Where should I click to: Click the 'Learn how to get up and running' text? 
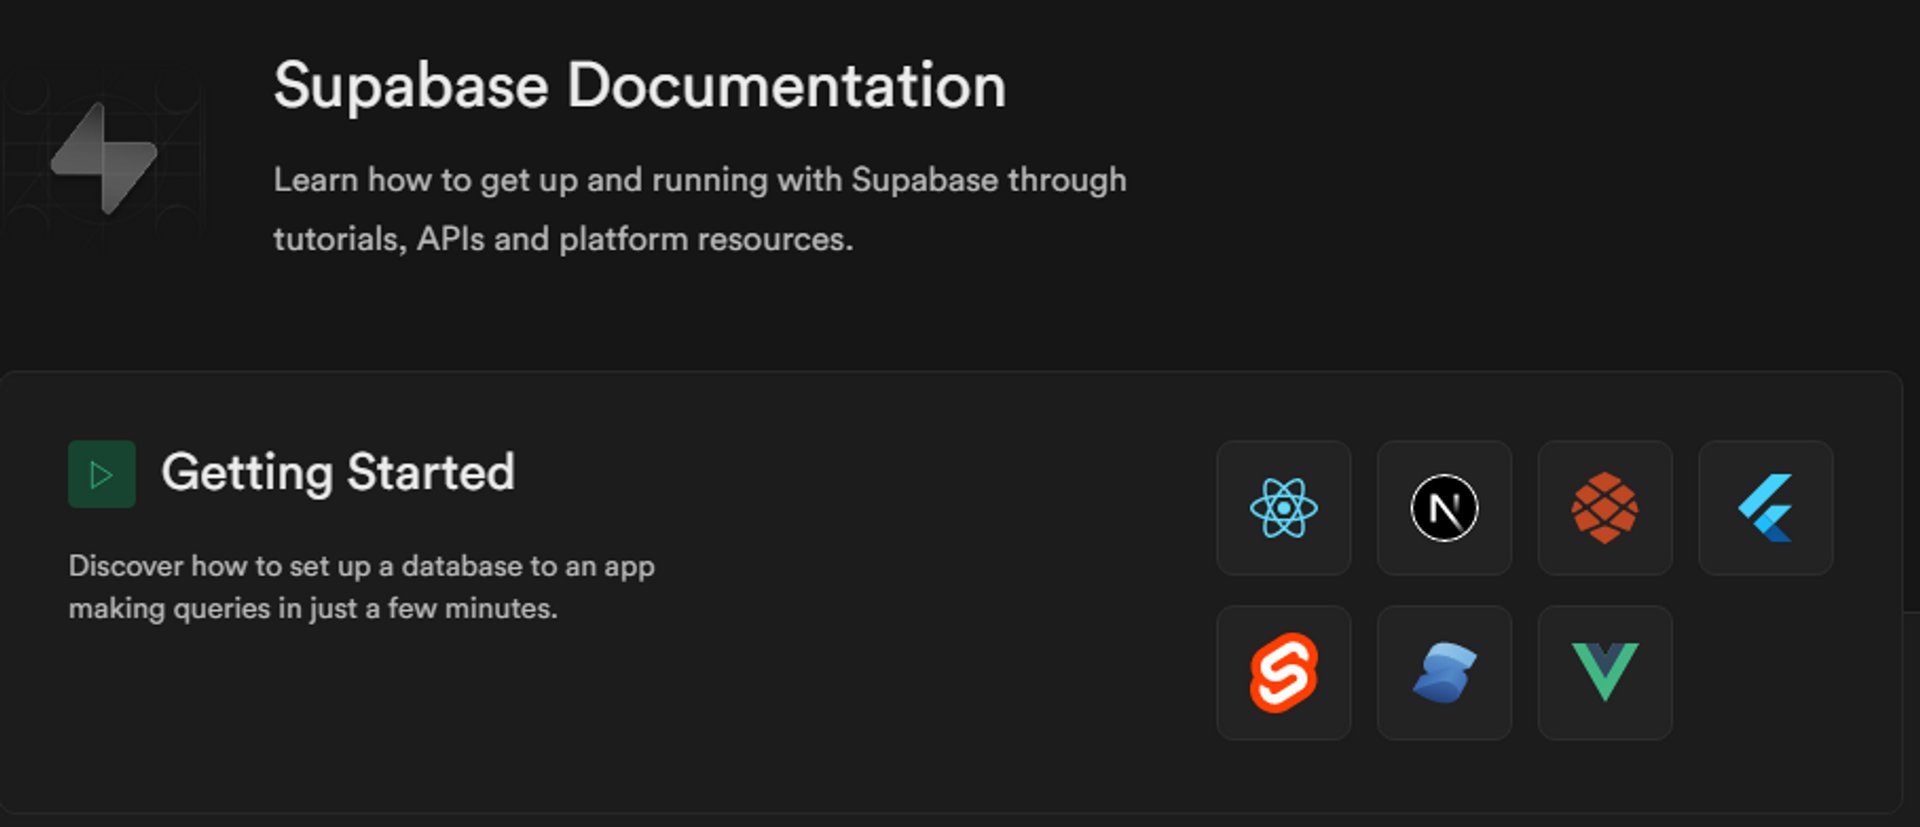pyautogui.click(x=700, y=209)
